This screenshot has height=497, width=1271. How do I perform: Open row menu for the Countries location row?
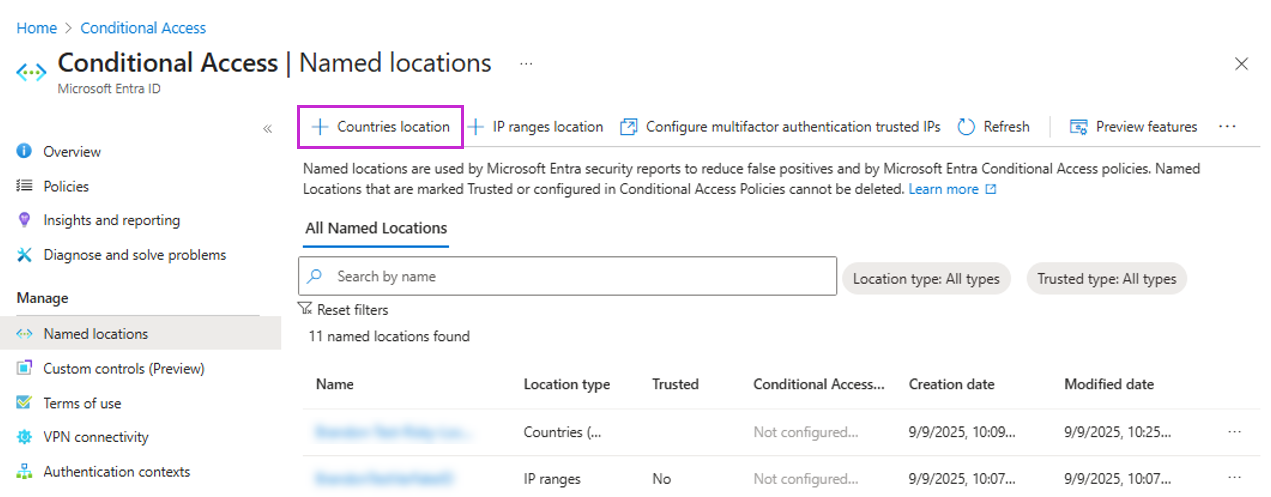[x=1234, y=432]
